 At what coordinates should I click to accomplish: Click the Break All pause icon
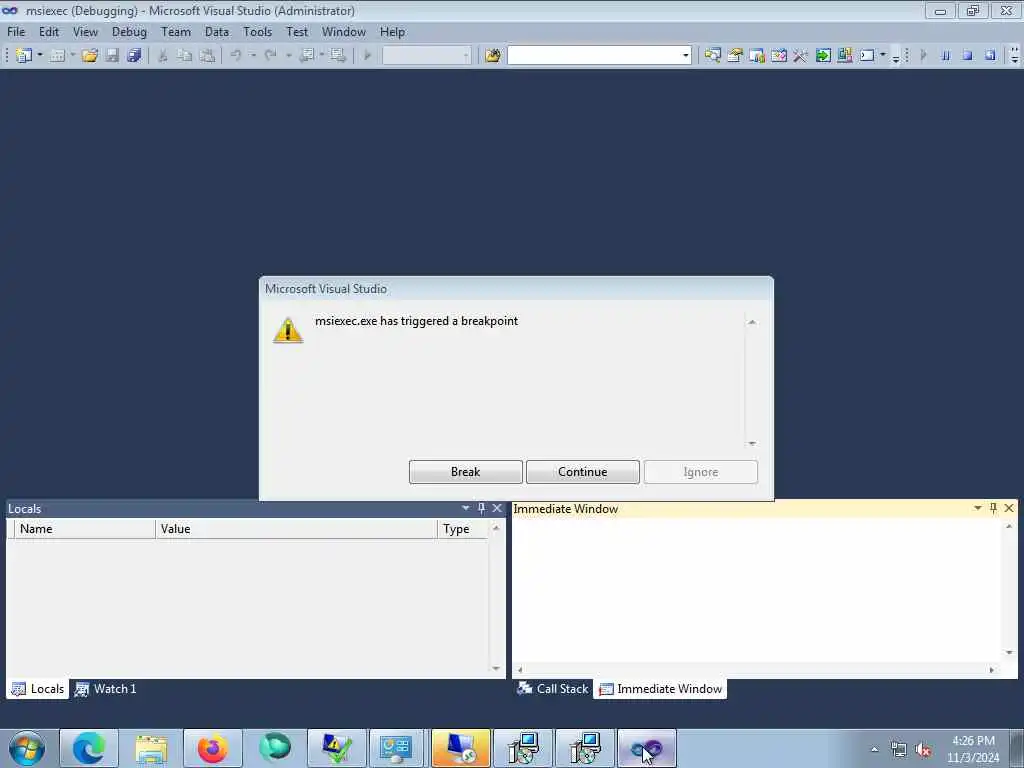(x=946, y=56)
